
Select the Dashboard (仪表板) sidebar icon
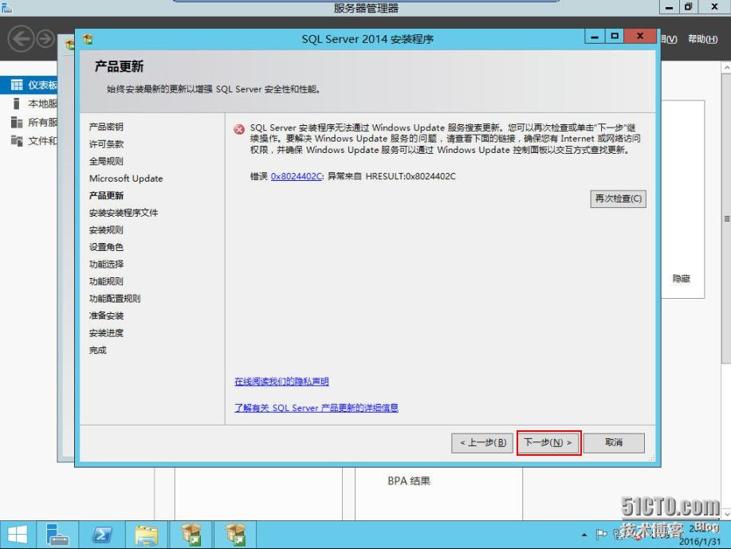(17, 86)
